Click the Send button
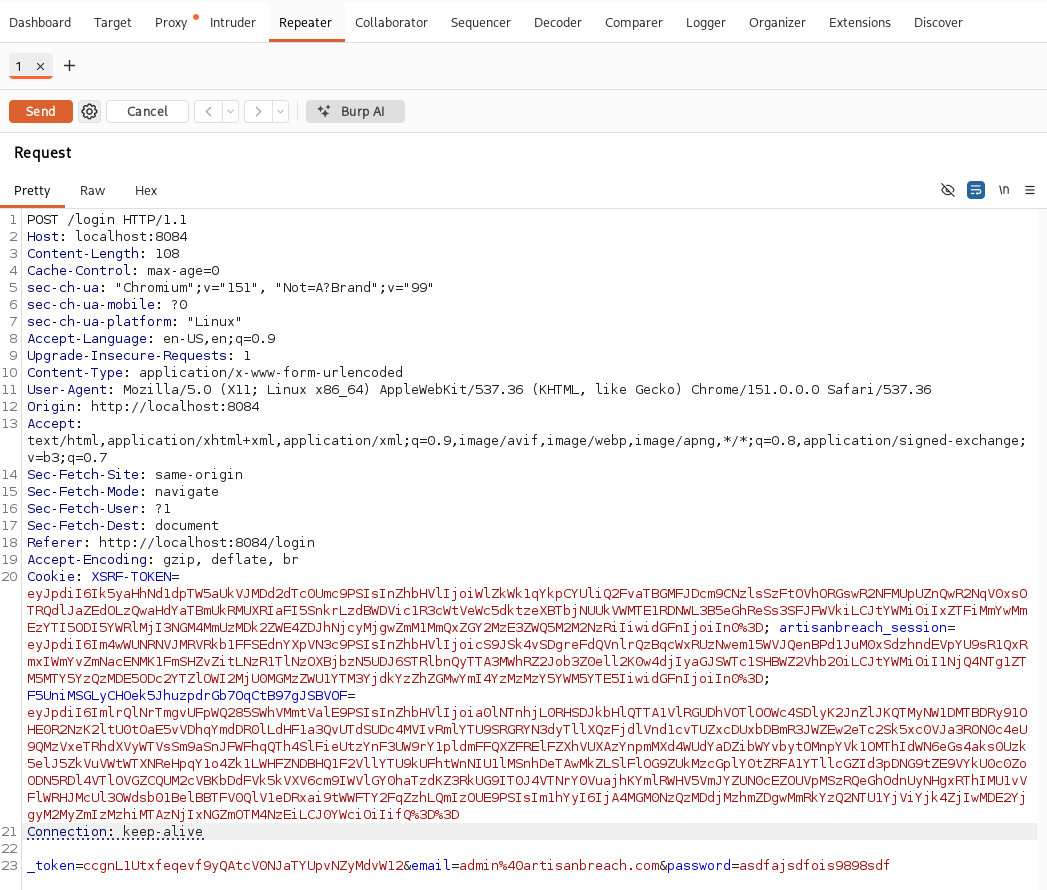Image resolution: width=1047 pixels, height=890 pixels. point(41,112)
